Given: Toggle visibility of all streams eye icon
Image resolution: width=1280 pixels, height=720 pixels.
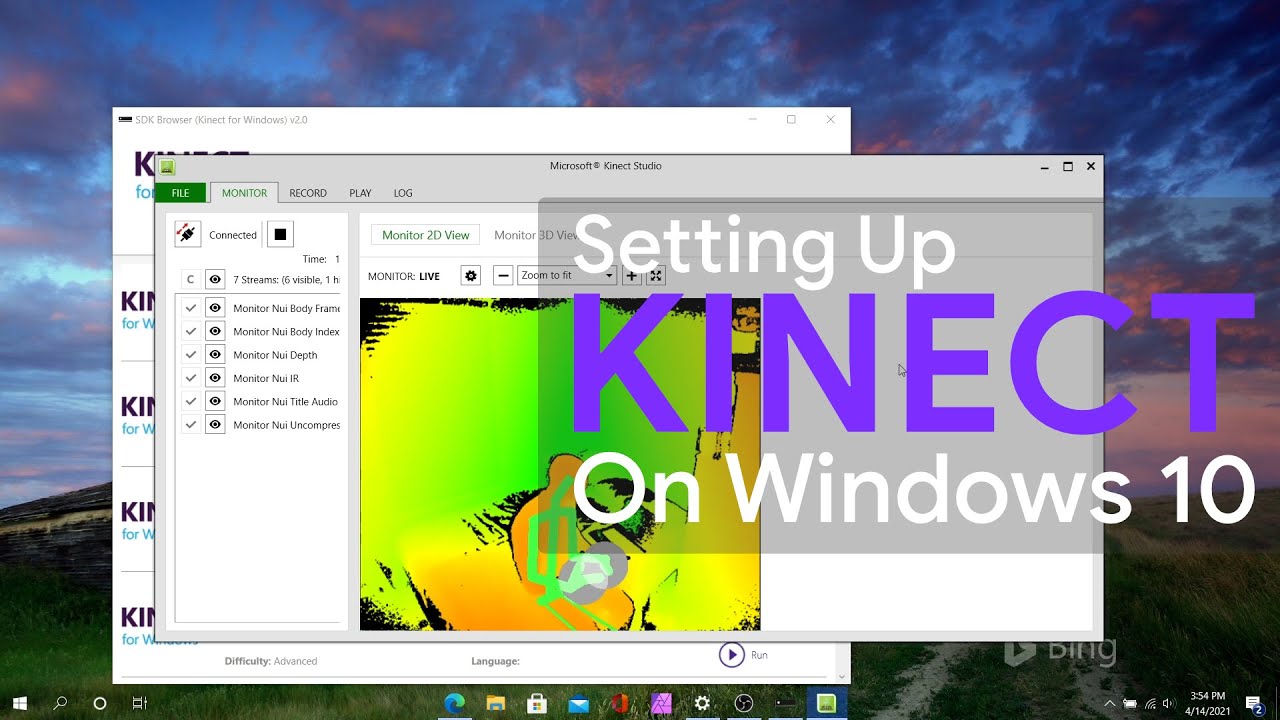Looking at the screenshot, I should click(x=214, y=279).
